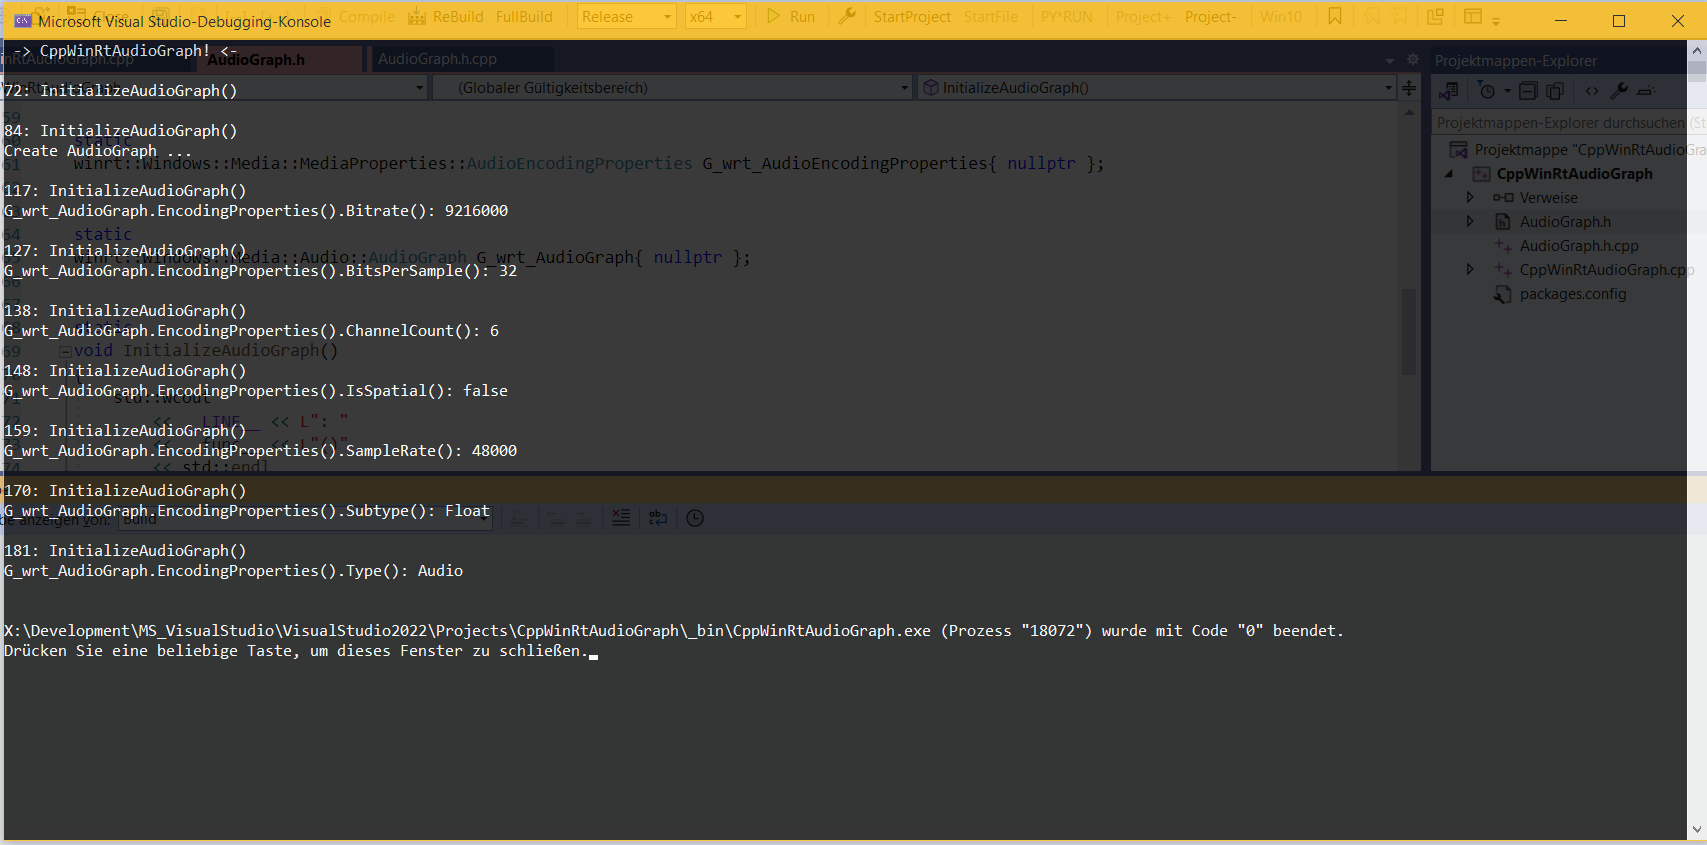Select AudioGraph.h.cpp in the Explorer tree
Viewport: 1707px width, 845px height.
click(x=1578, y=246)
